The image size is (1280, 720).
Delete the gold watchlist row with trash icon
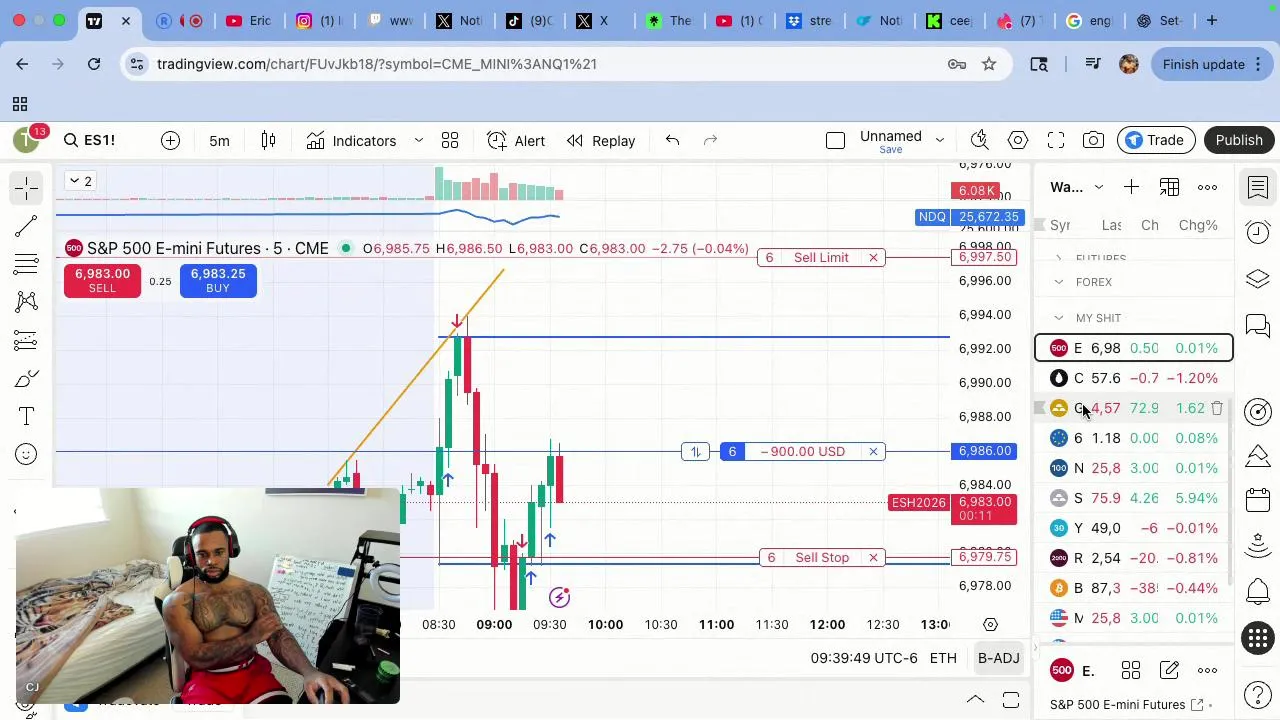(x=1217, y=408)
